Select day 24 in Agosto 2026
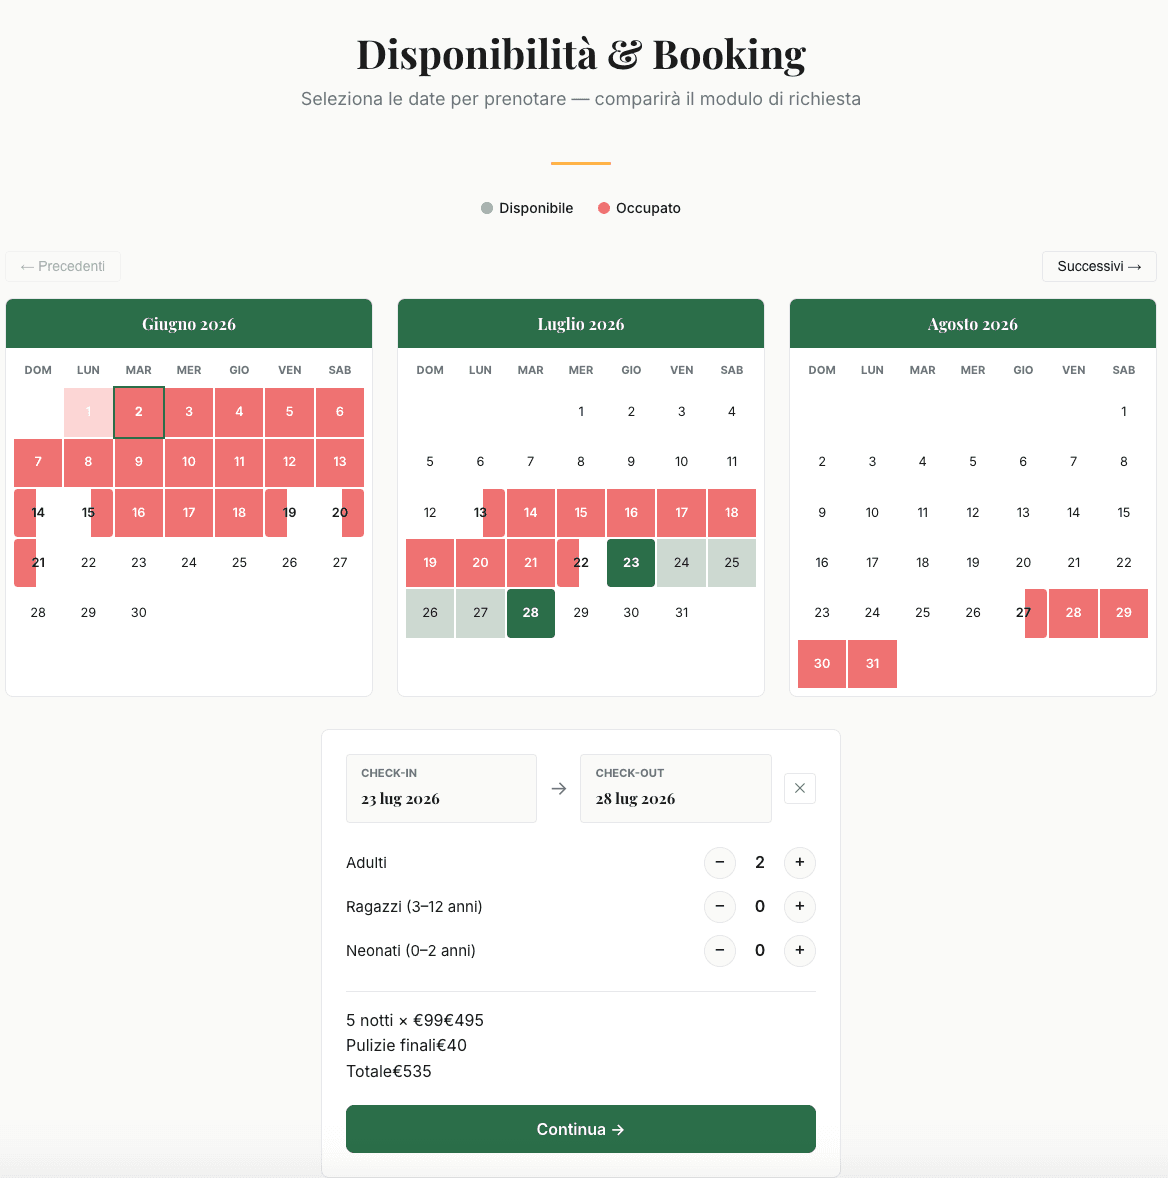Image resolution: width=1168 pixels, height=1178 pixels. [x=872, y=613]
